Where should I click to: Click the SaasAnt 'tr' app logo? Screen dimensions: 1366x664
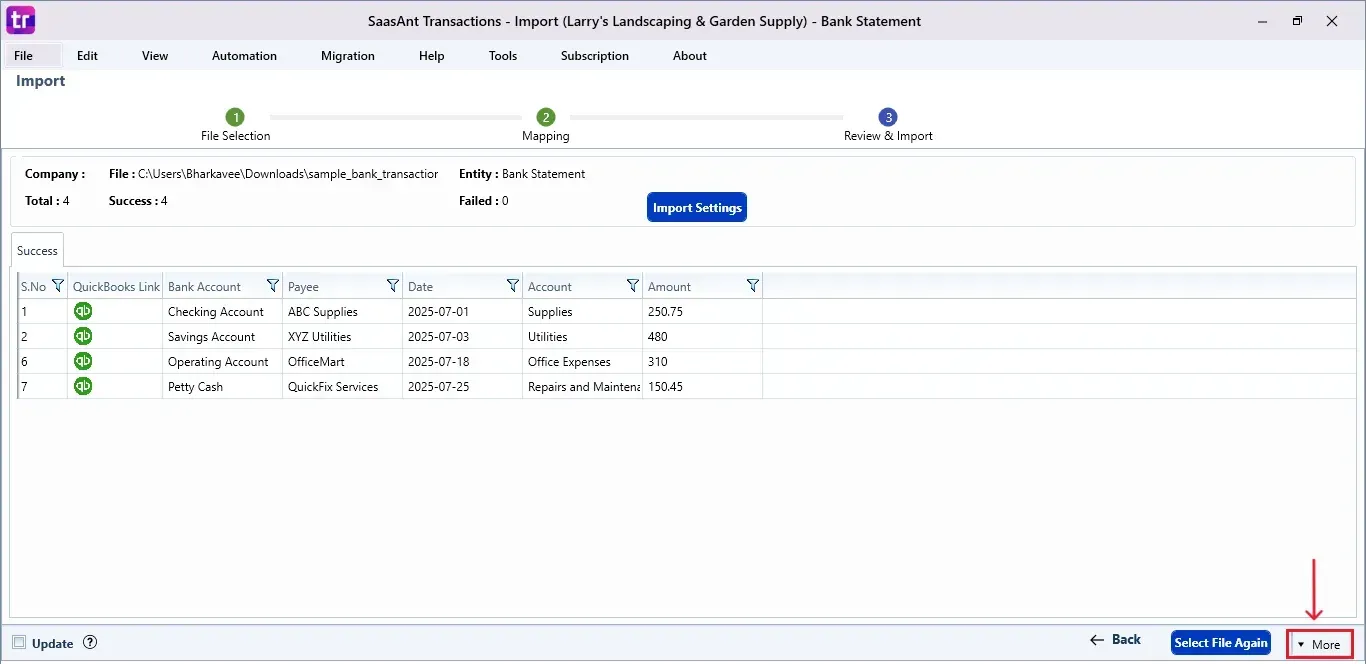pos(20,20)
